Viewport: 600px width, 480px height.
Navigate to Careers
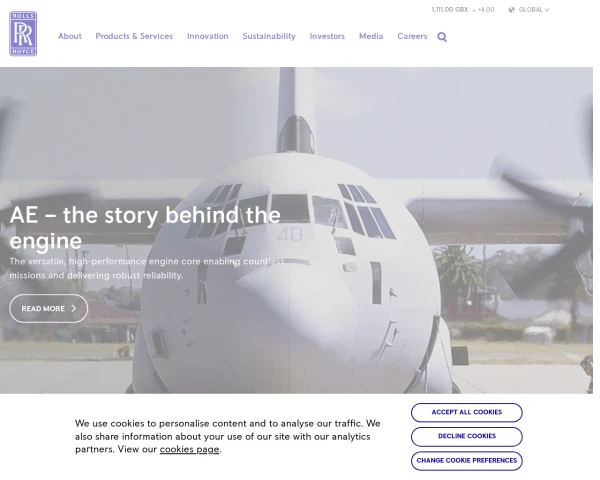(x=412, y=36)
